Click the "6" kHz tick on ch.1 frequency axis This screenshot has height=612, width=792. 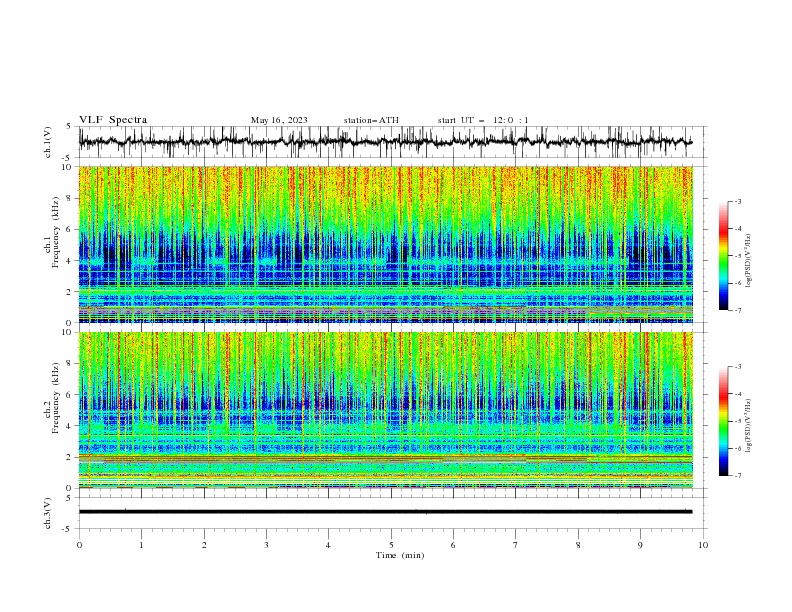(x=71, y=229)
